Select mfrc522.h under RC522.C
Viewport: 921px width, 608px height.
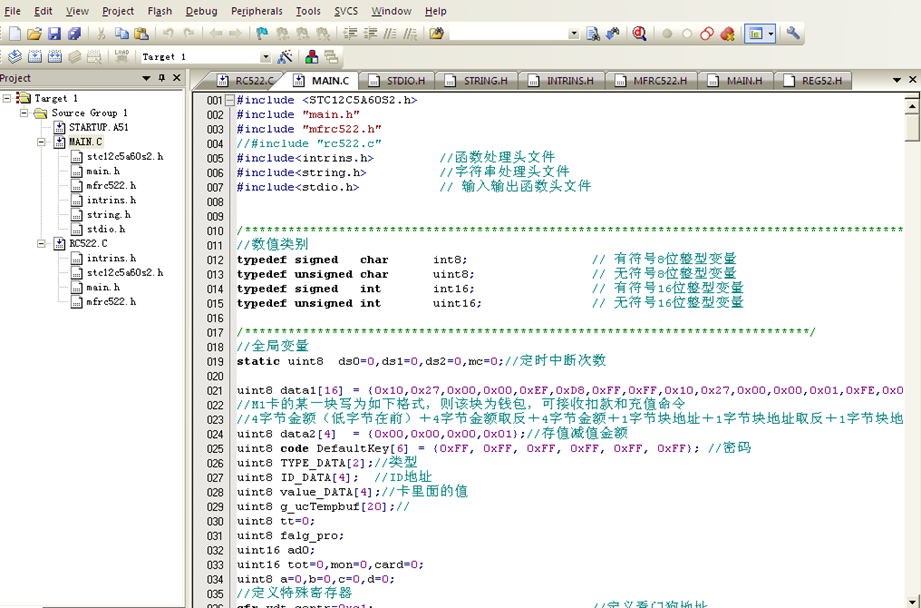110,301
